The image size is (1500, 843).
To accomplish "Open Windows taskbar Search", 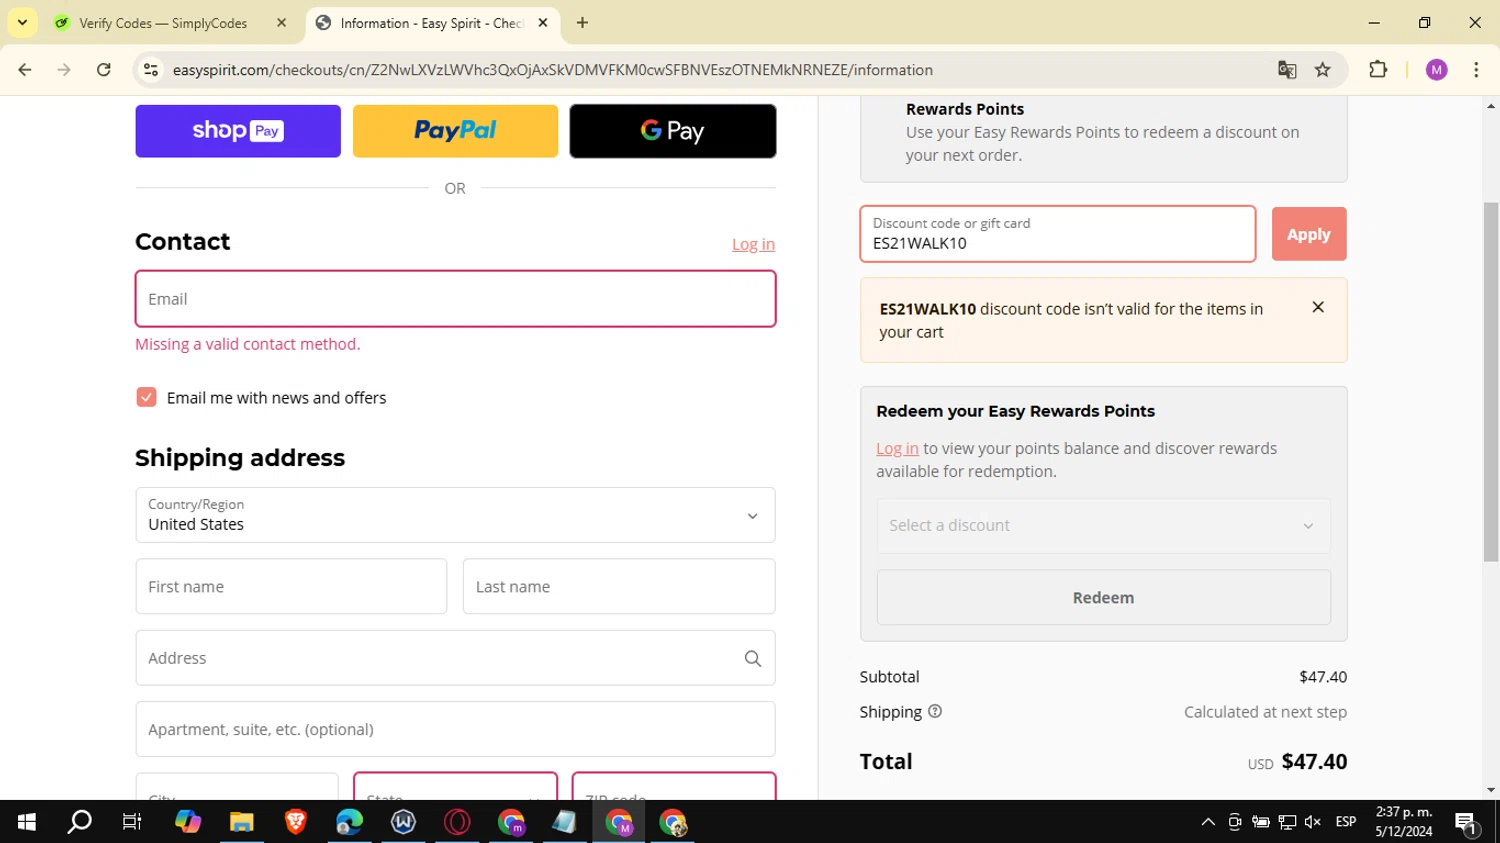I will click(79, 822).
